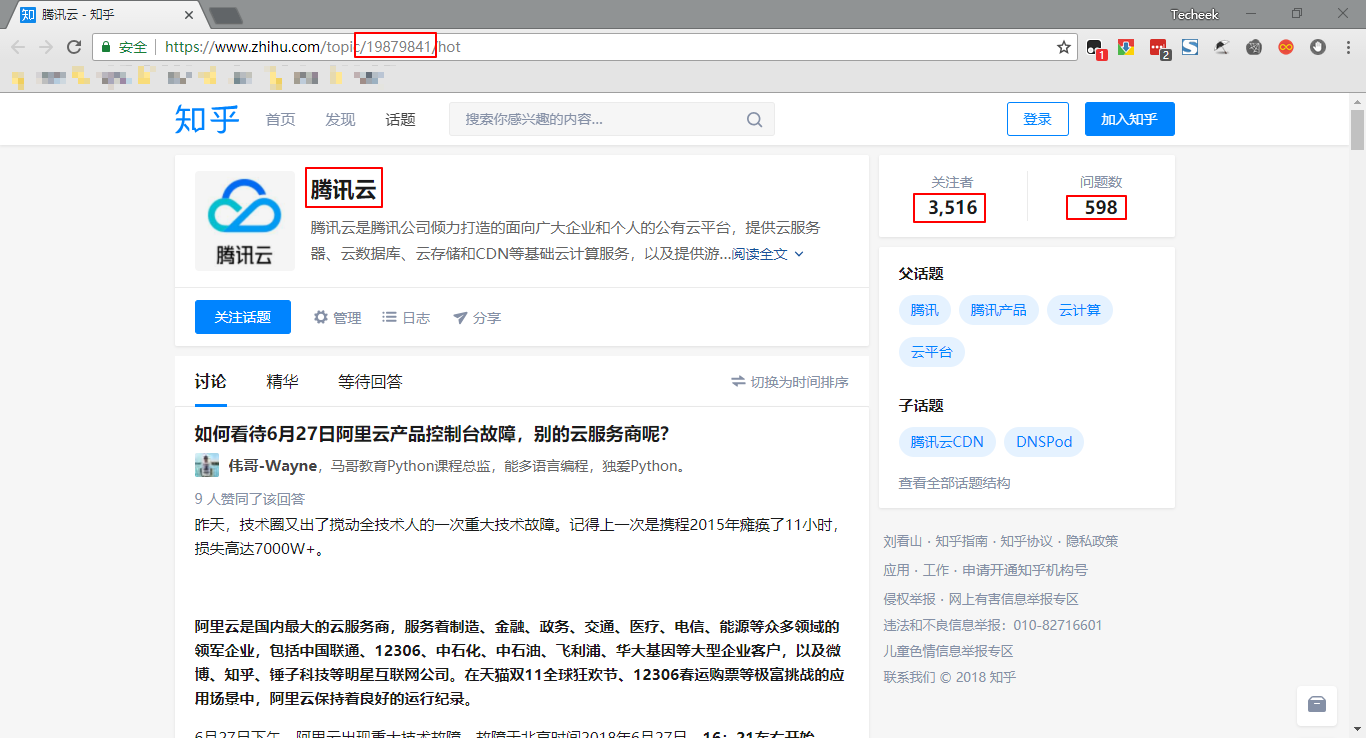Bookmark page with the star icon

click(x=1064, y=47)
